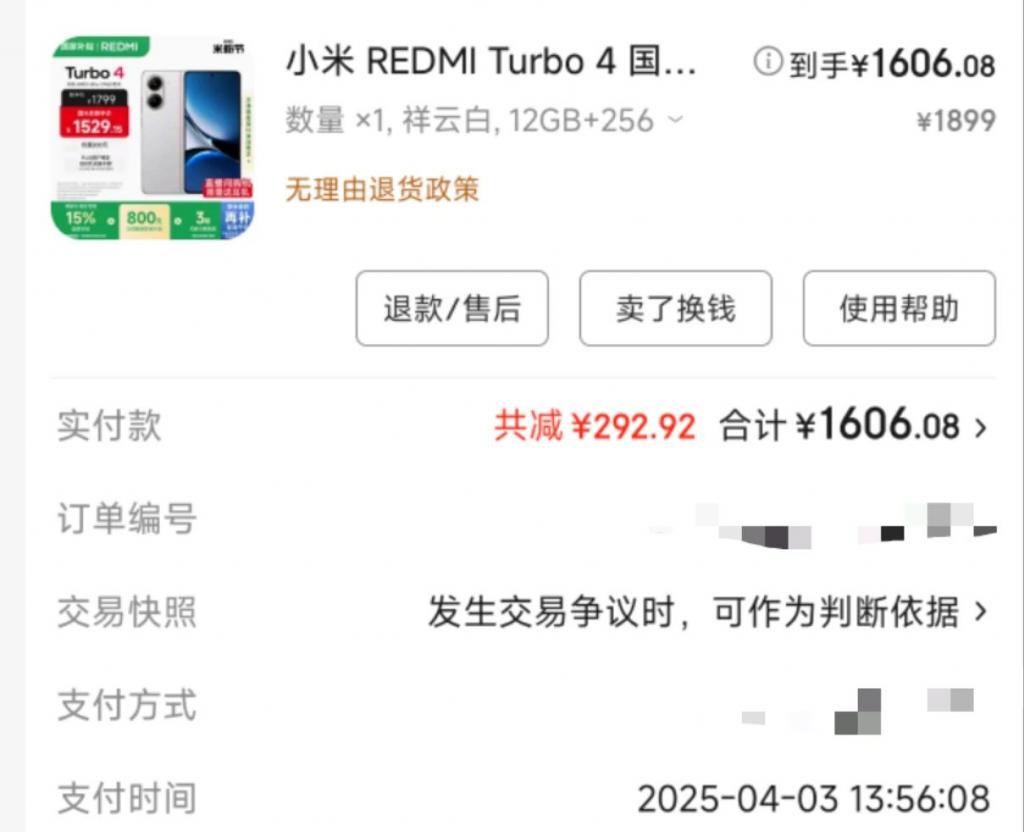Click the 数量 ×1 quantity text

click(335, 120)
